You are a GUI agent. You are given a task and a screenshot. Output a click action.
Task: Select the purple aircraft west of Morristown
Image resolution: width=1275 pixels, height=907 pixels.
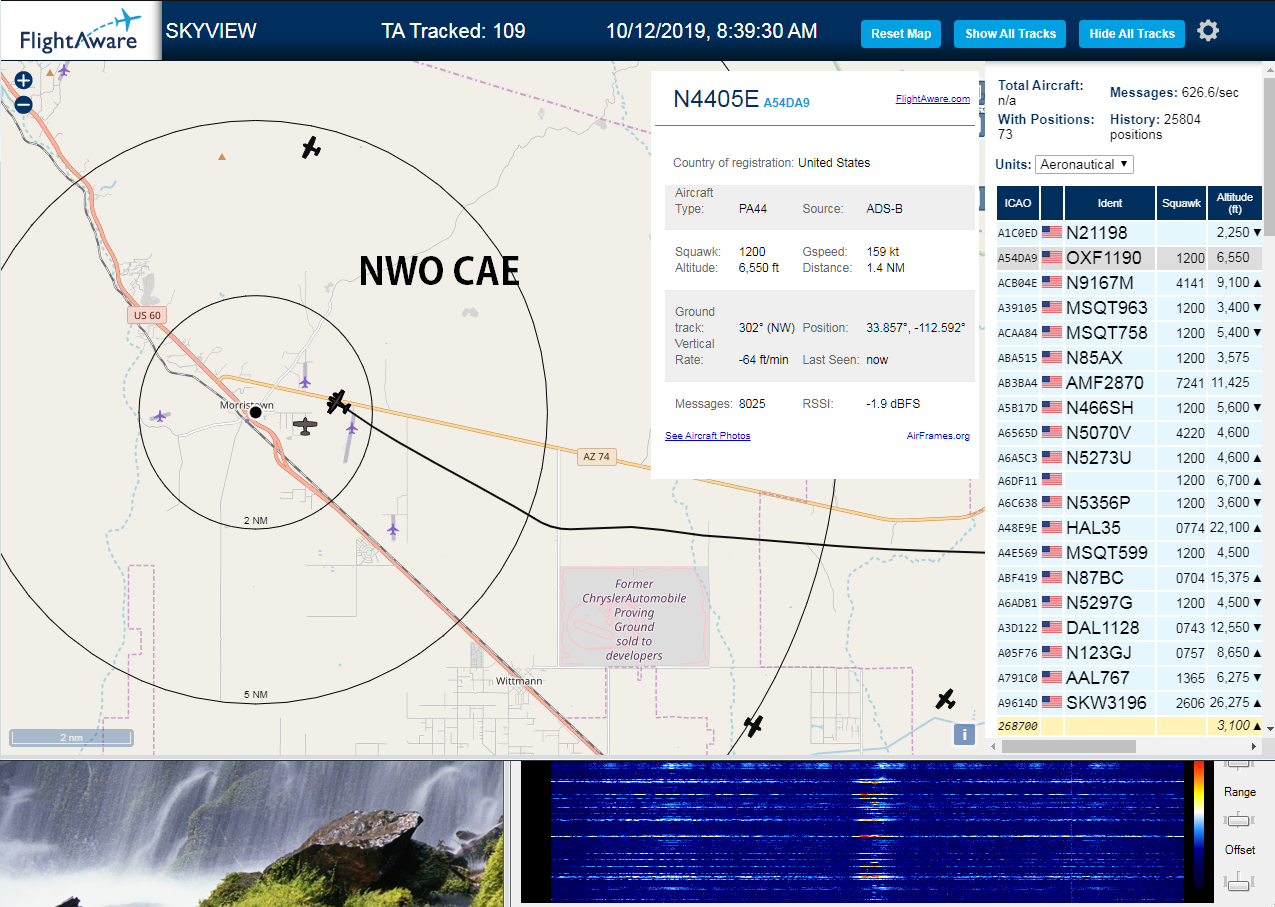pos(159,415)
